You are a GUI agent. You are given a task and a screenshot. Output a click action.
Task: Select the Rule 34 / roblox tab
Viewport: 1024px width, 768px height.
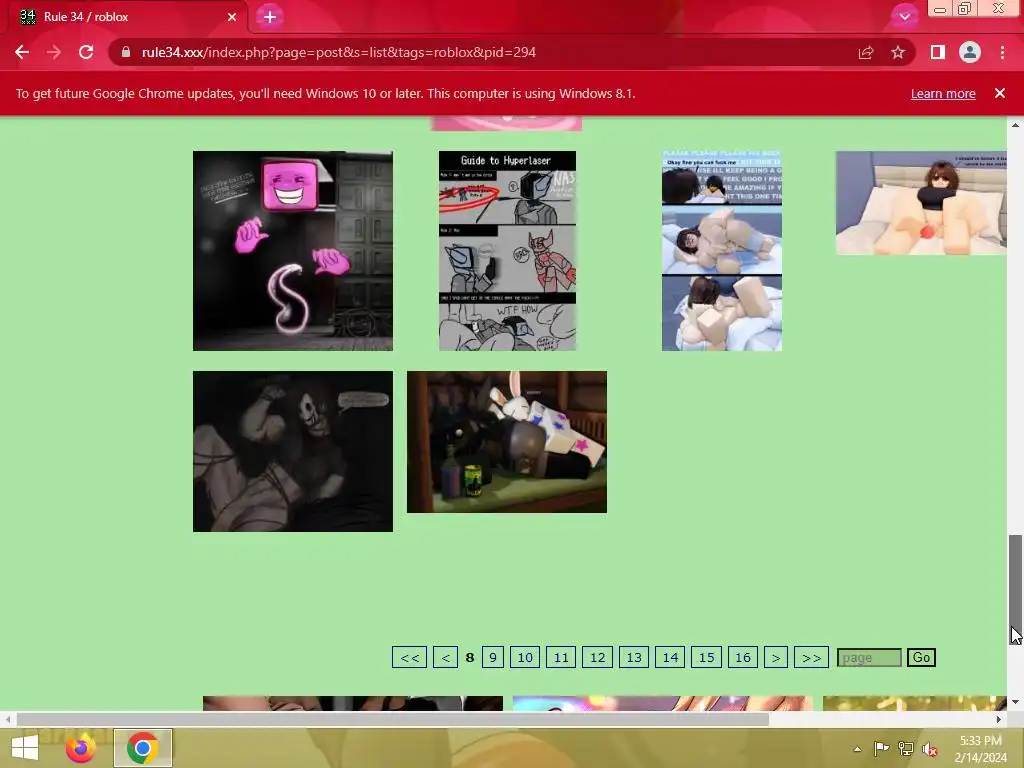(127, 17)
